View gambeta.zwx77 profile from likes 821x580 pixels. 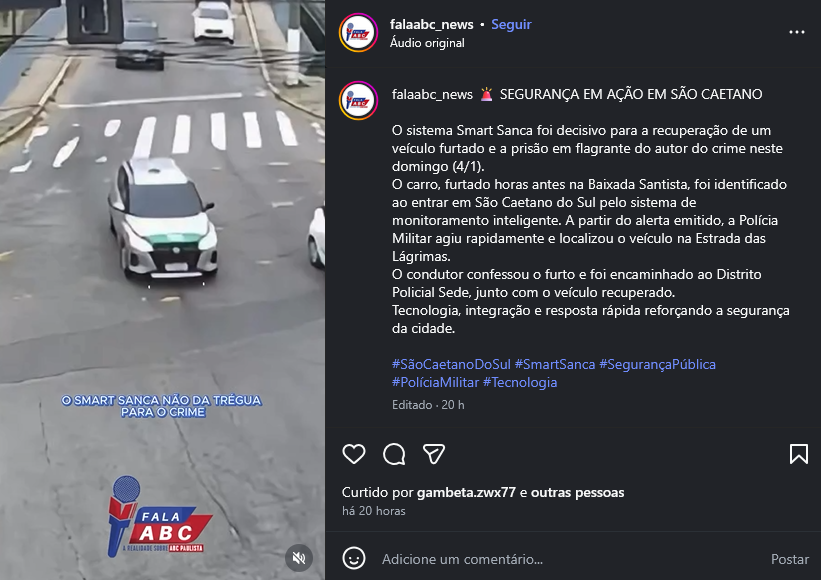466,493
